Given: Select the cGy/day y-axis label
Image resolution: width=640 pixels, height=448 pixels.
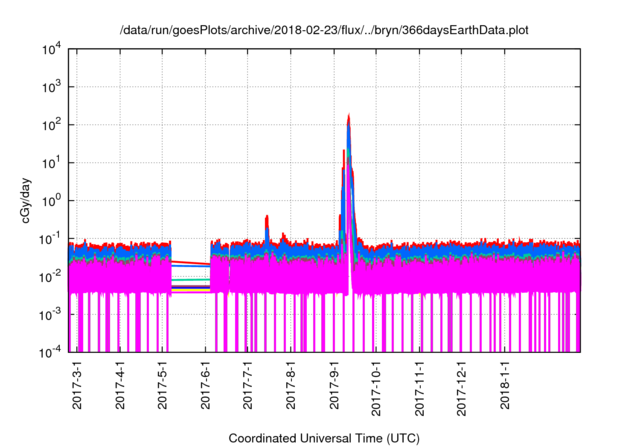Looking at the screenshot, I should pos(26,200).
